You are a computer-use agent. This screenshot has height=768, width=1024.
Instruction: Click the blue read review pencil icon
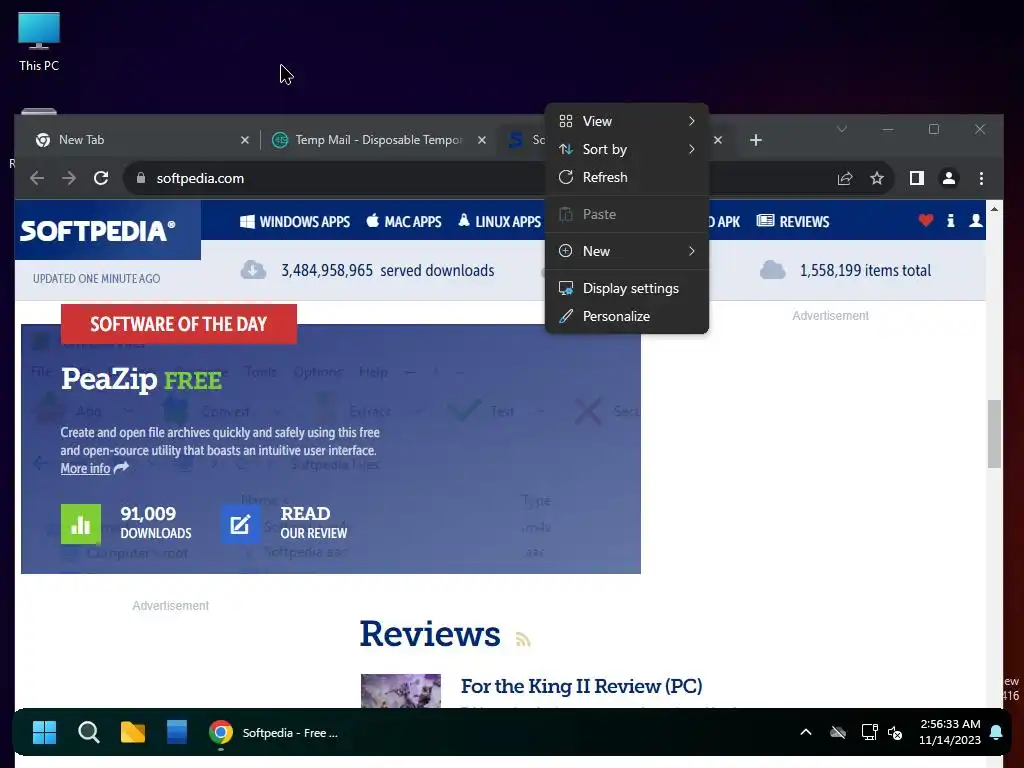click(x=240, y=524)
